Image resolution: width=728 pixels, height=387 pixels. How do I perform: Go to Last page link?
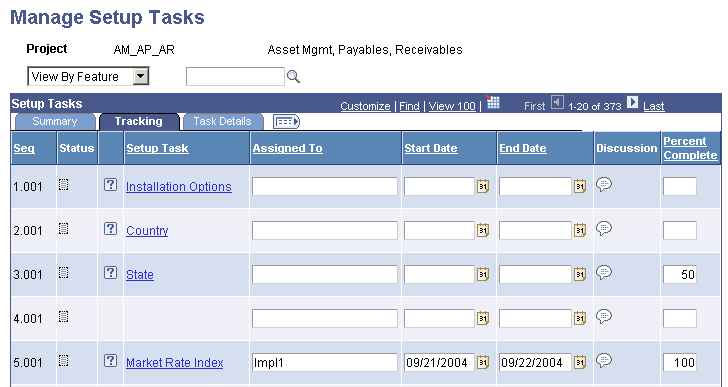[654, 106]
